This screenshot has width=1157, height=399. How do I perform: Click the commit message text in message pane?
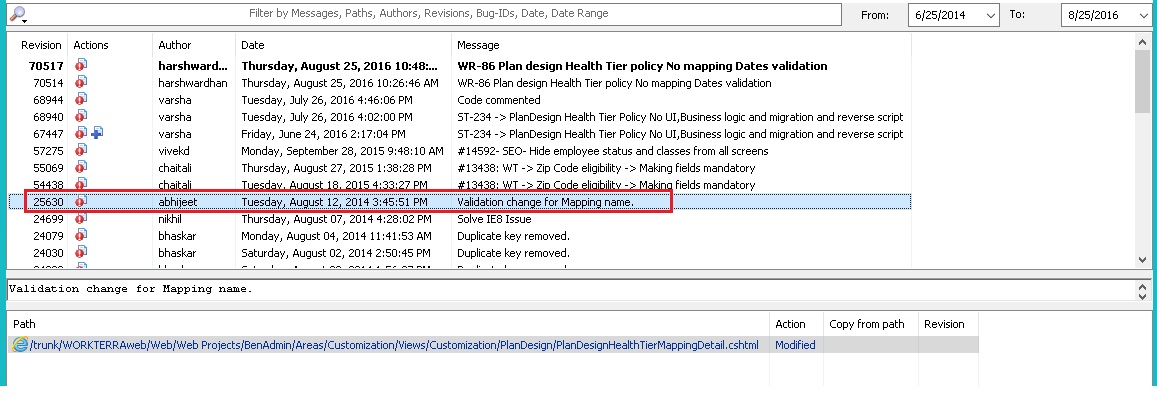pos(131,289)
